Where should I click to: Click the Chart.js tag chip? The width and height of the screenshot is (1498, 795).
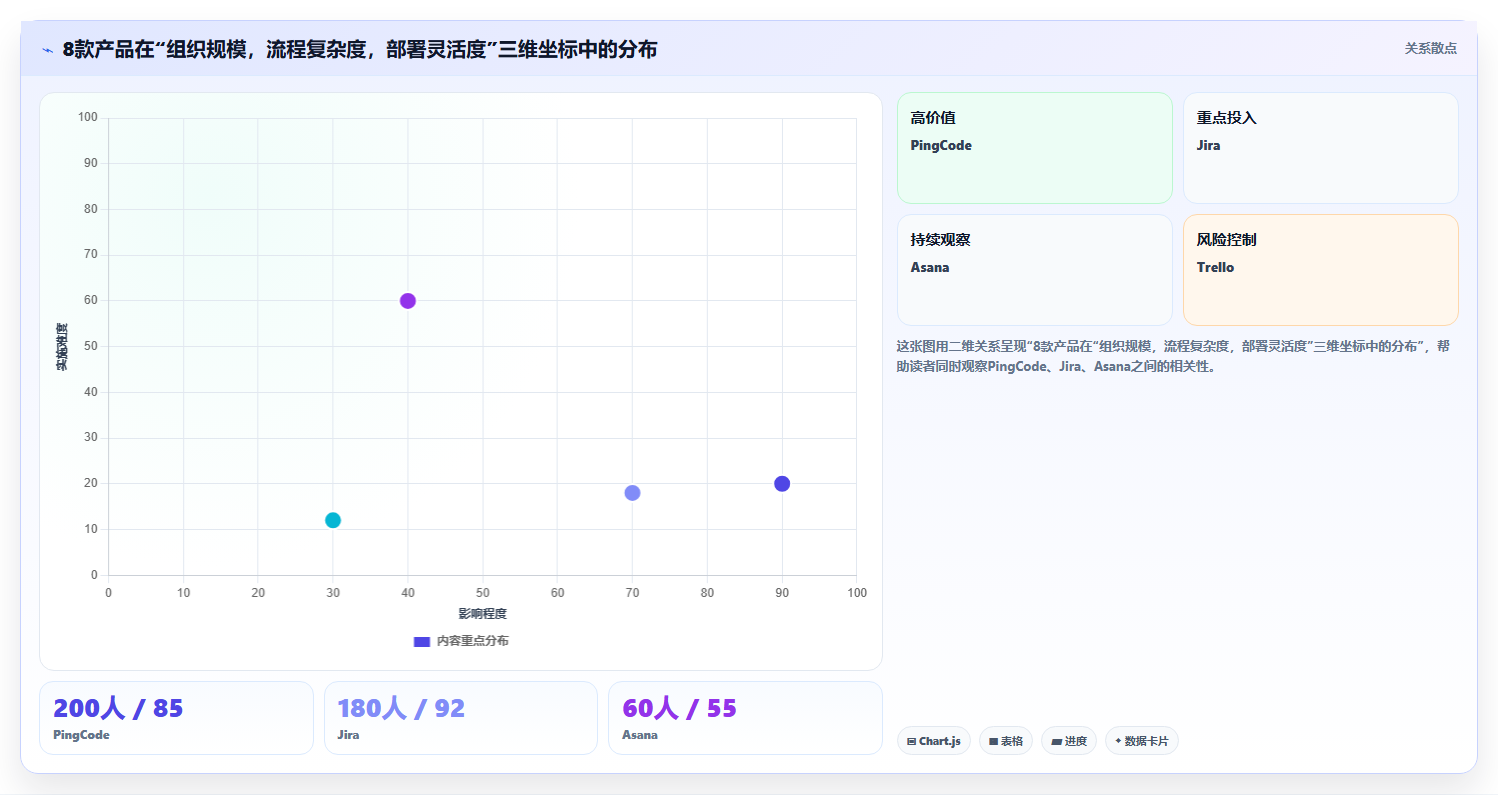click(933, 741)
